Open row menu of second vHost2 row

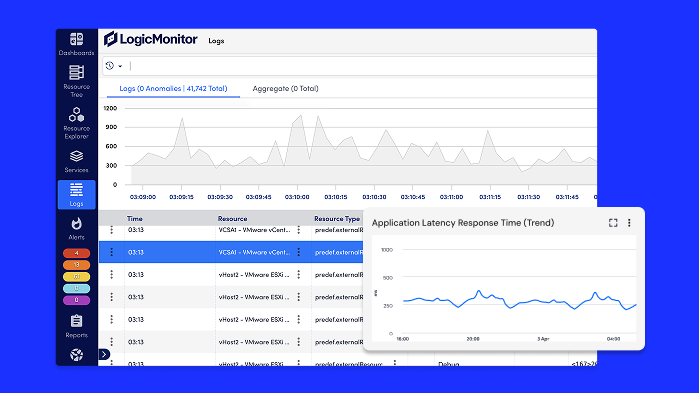click(x=111, y=297)
